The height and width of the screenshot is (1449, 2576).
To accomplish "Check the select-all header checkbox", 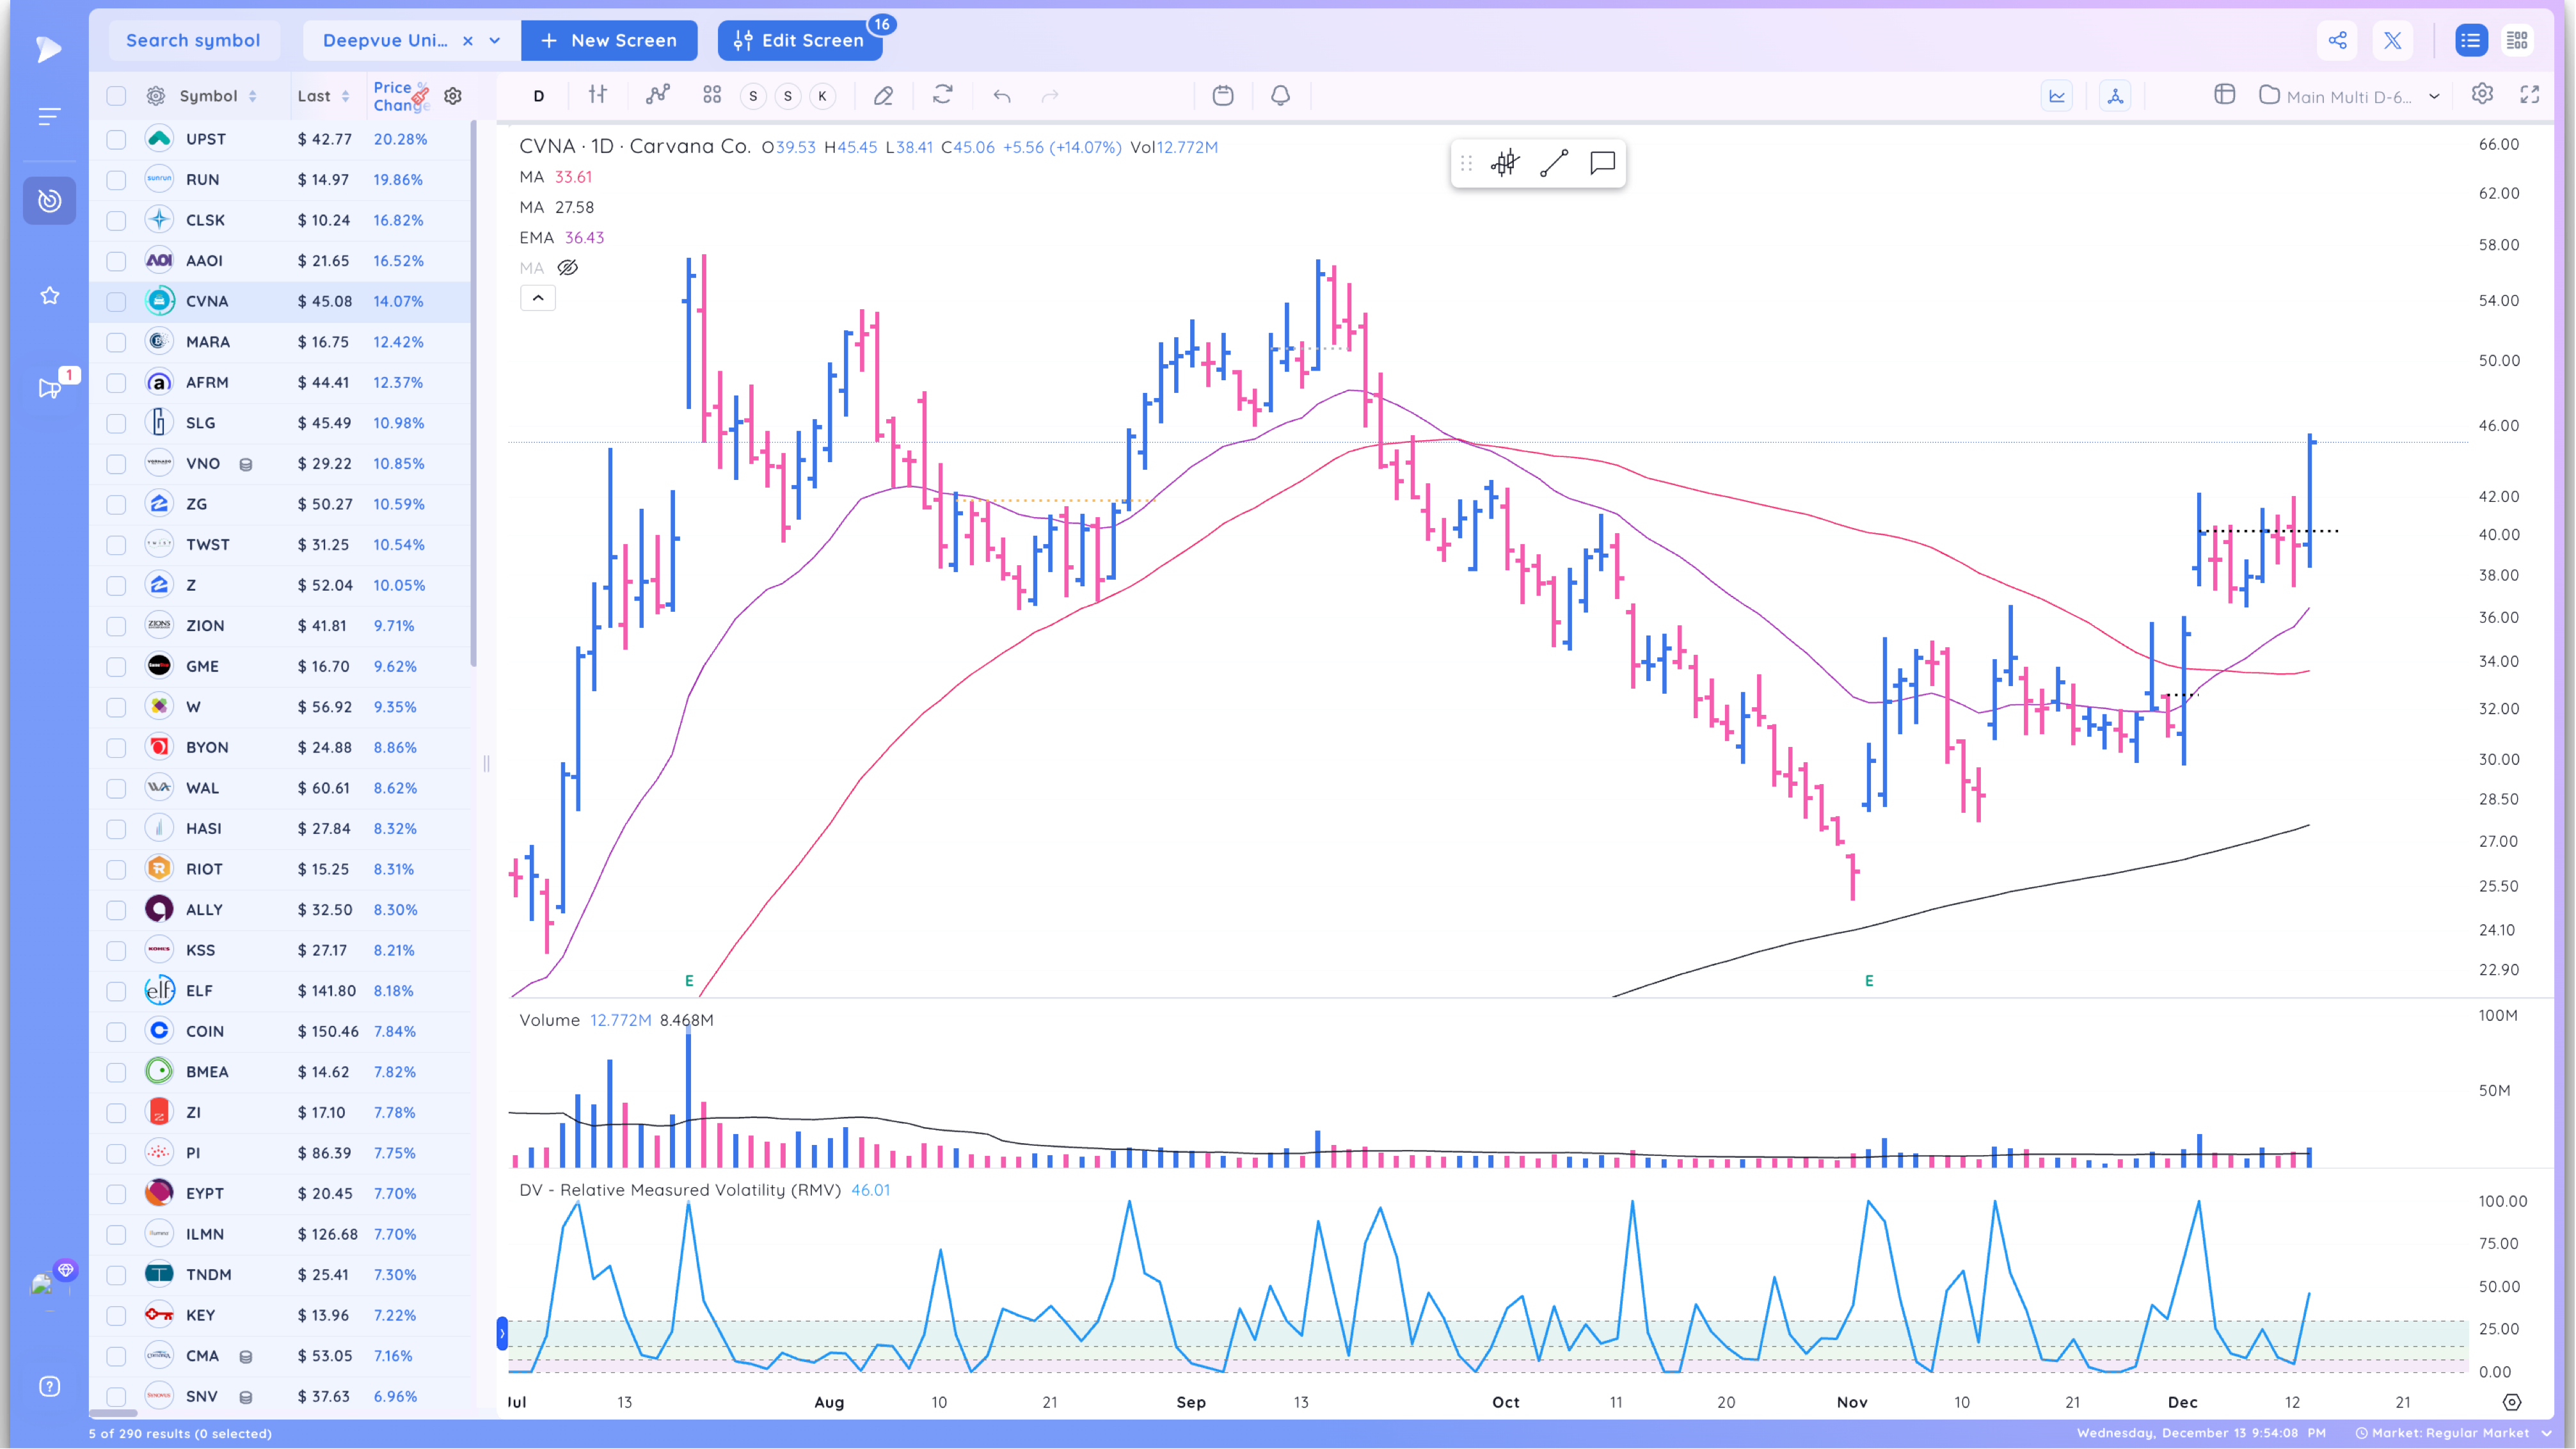I will click(116, 96).
